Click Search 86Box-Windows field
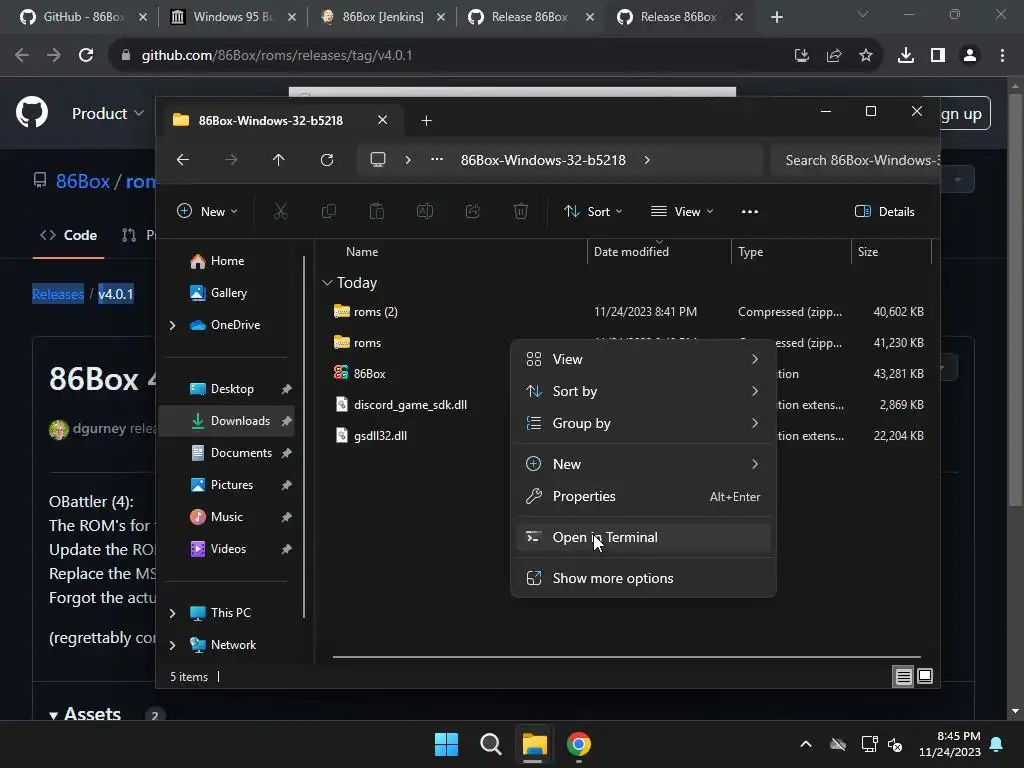This screenshot has height=768, width=1024. pos(855,160)
